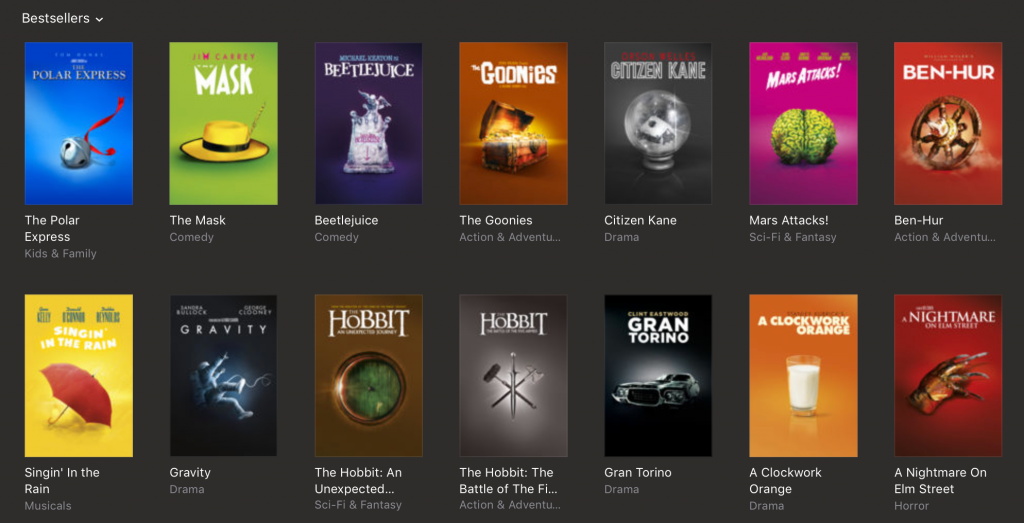1024x523 pixels.
Task: Select the Ben-Hur chariot wheel poster
Action: 948,123
